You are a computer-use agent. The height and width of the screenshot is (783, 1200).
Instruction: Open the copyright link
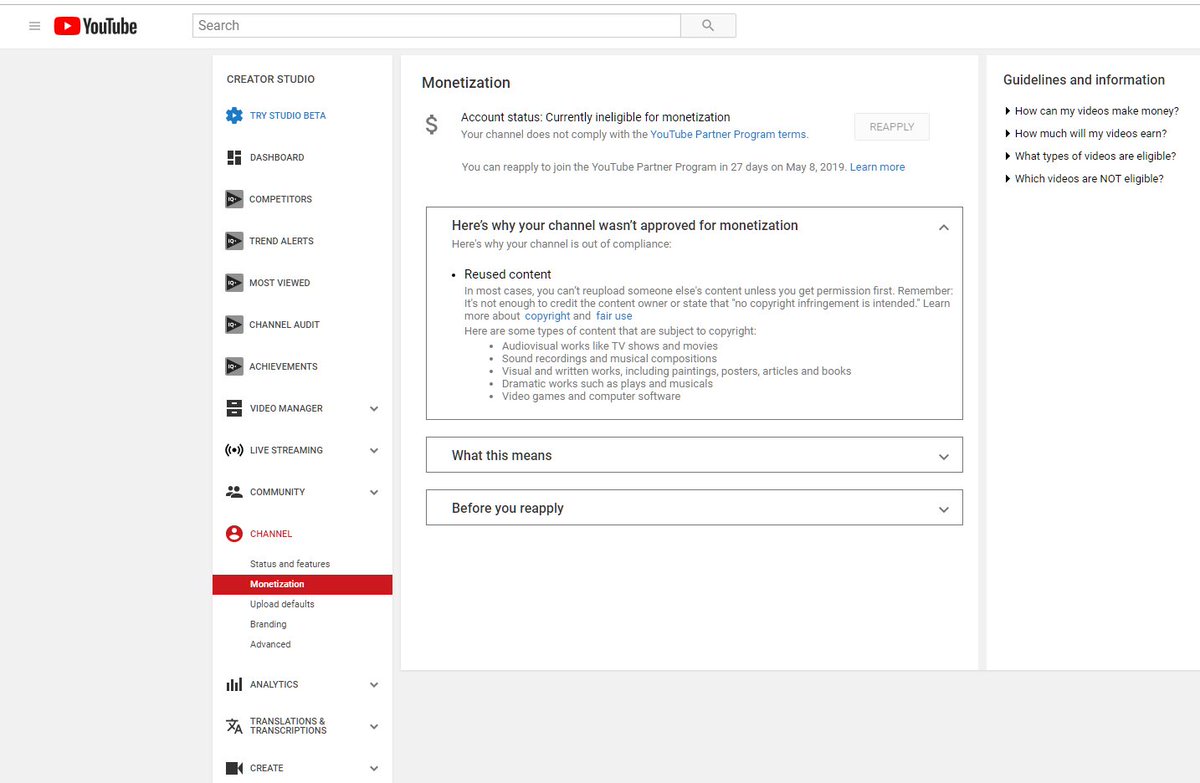[548, 316]
